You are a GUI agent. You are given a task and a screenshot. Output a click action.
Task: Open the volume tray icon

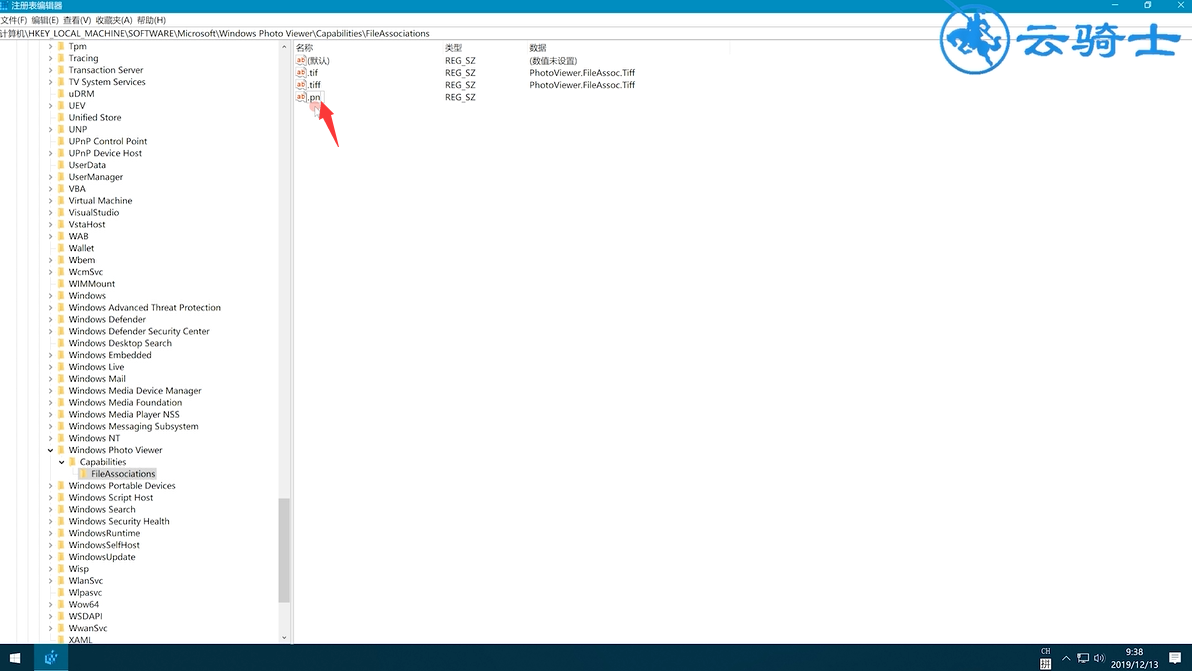pos(1099,658)
